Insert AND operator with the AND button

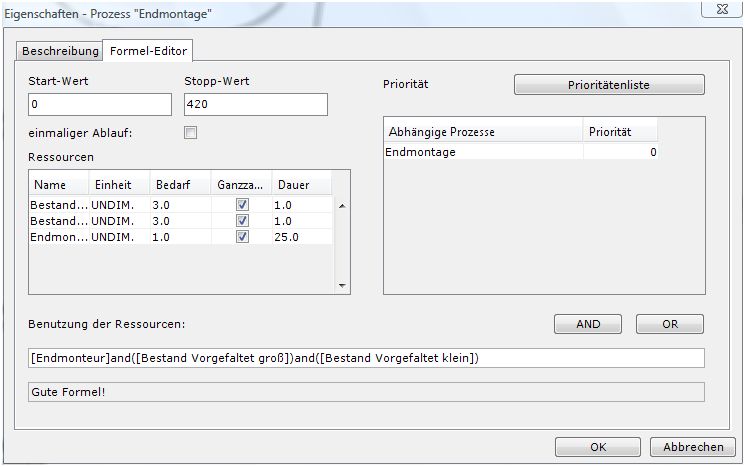(588, 324)
